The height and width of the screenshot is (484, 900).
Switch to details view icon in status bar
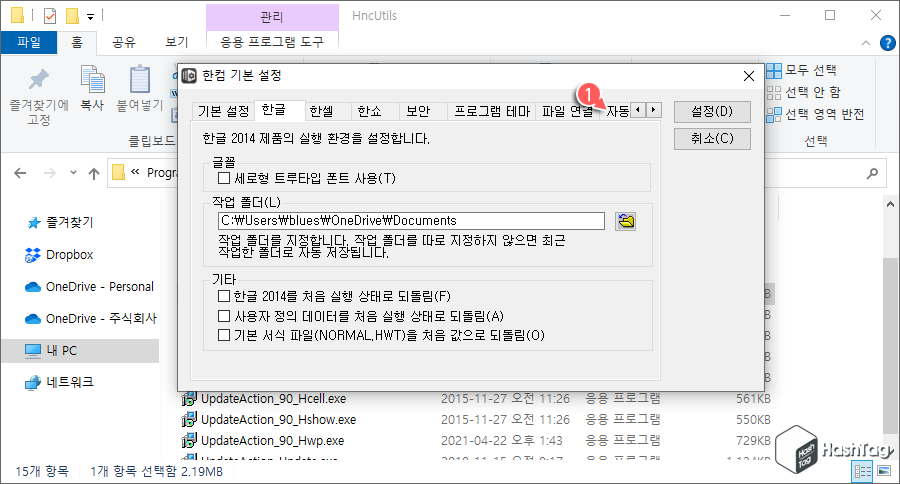[x=863, y=471]
